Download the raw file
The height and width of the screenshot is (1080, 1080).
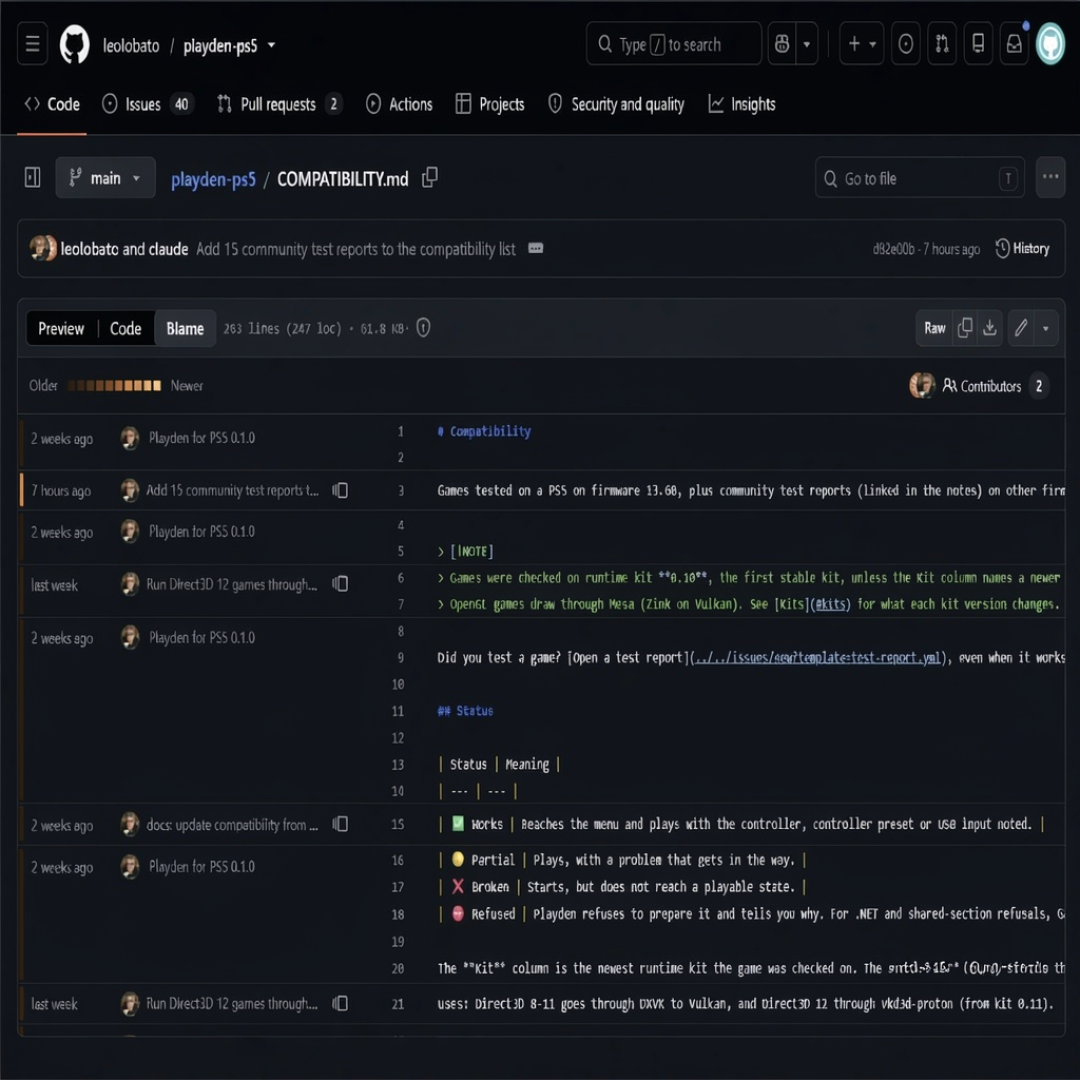tap(990, 328)
